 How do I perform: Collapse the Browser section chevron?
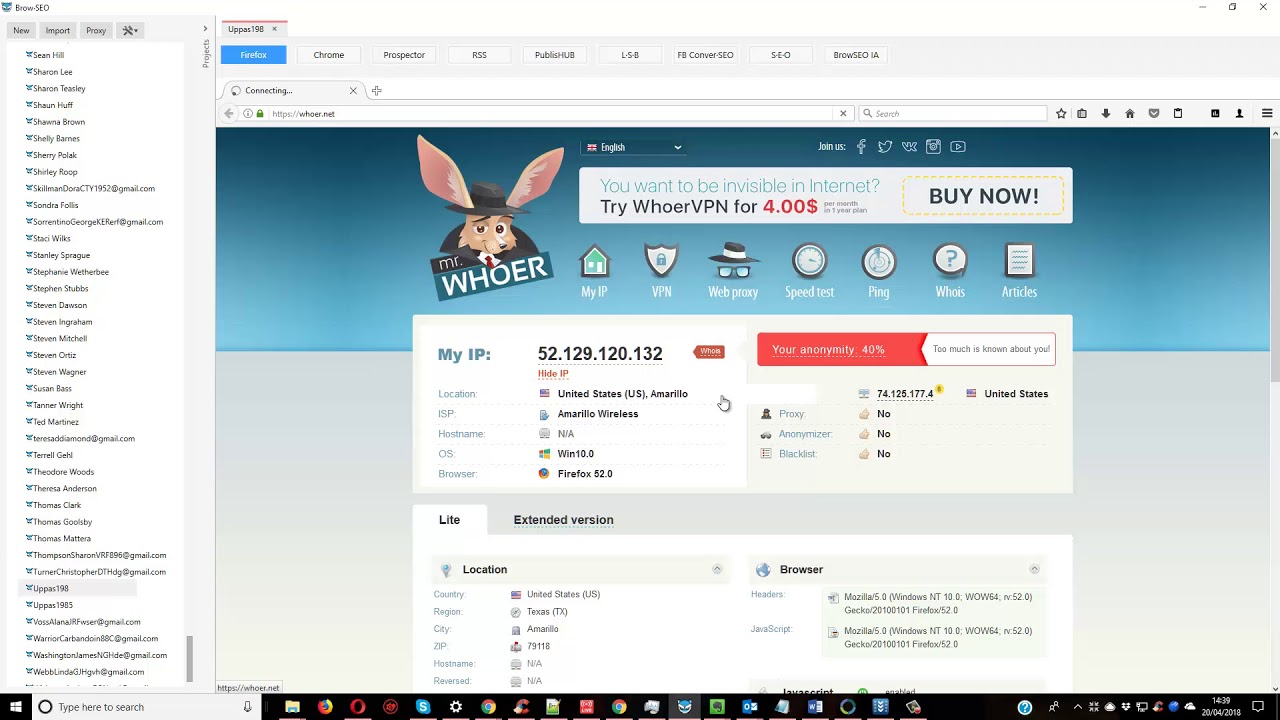coord(1034,569)
